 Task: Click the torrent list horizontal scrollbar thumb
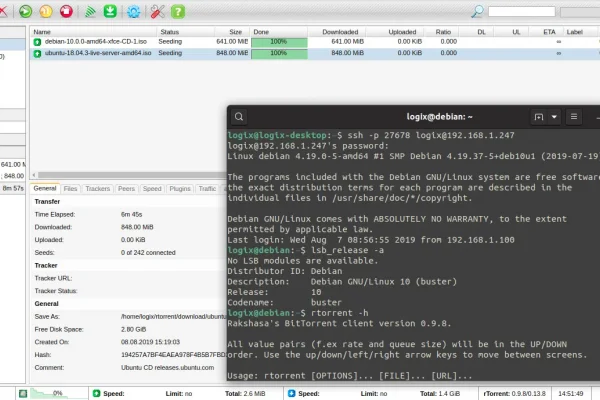click(132, 175)
